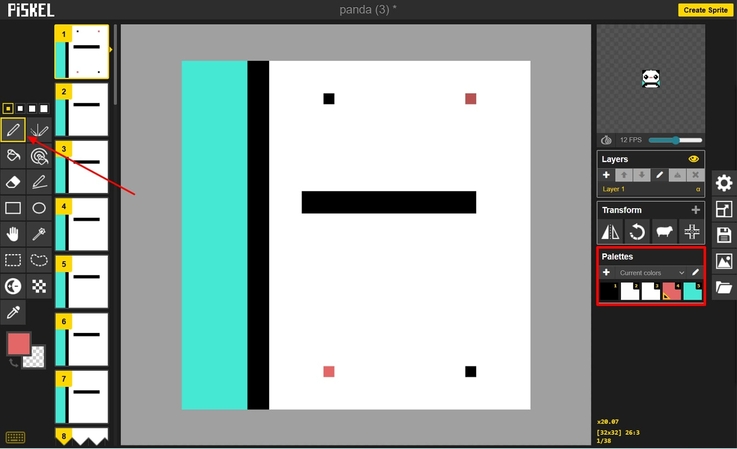Select the white palette color 3
The image size is (737, 449).
[651, 291]
